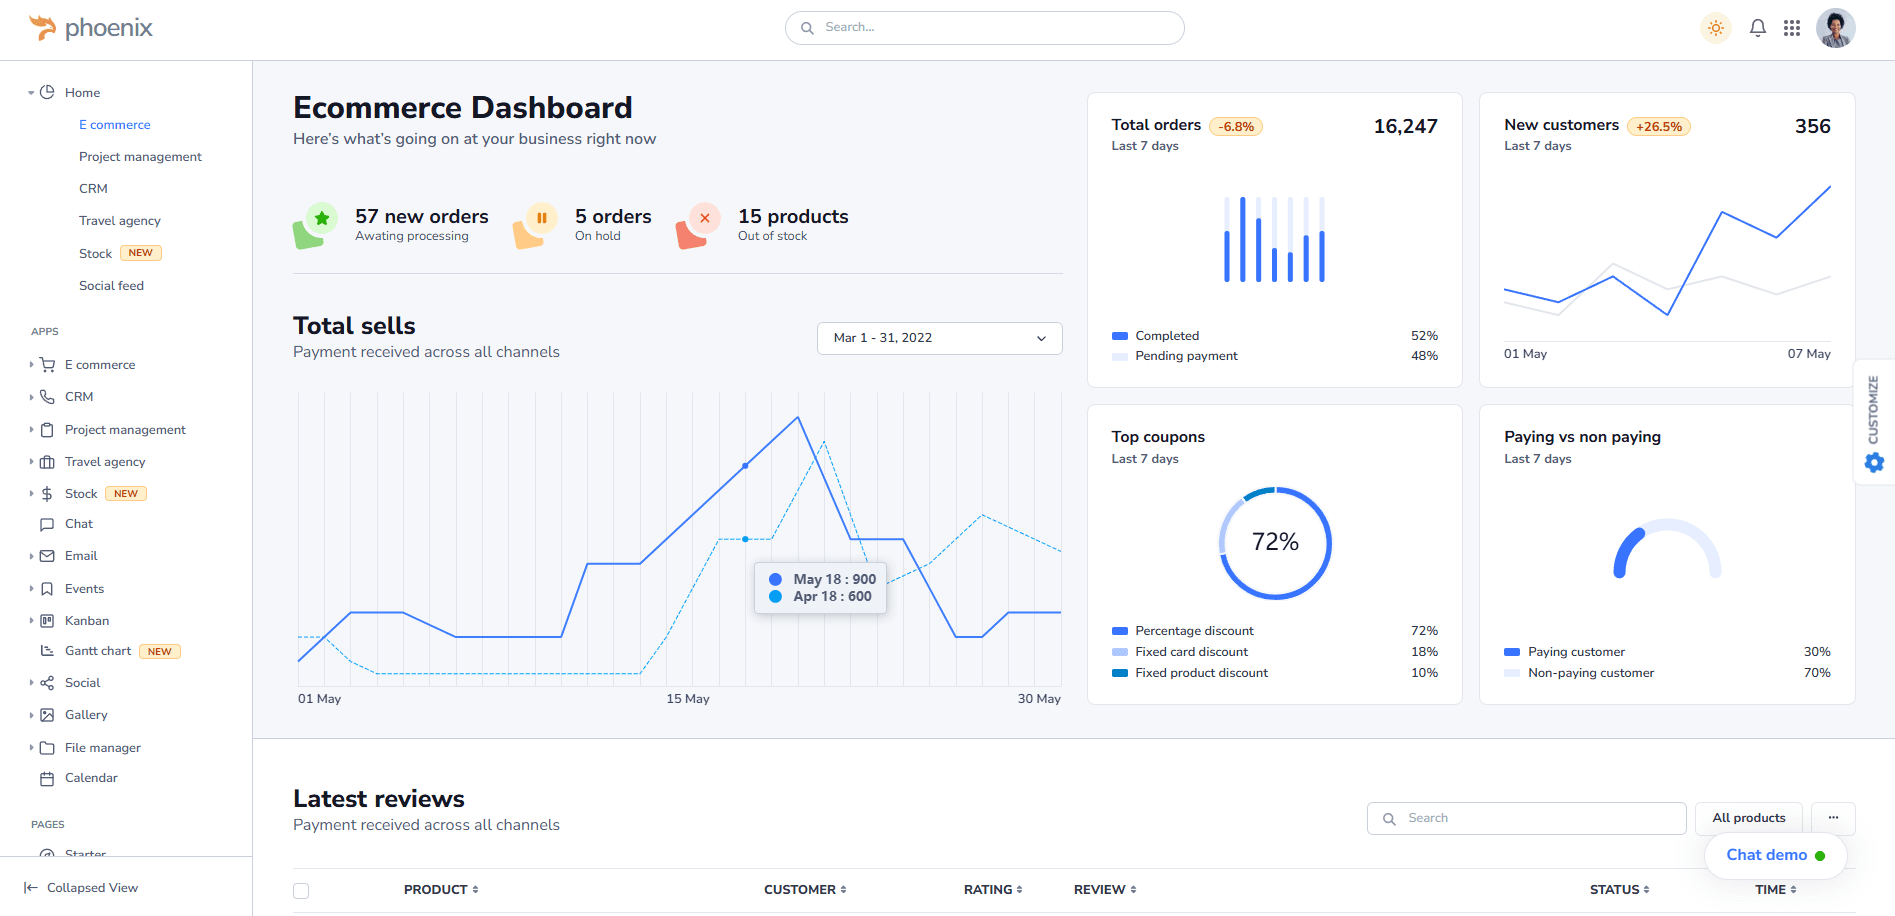Open the nine-dot apps grid menu
The image size is (1895, 916).
(x=1792, y=27)
